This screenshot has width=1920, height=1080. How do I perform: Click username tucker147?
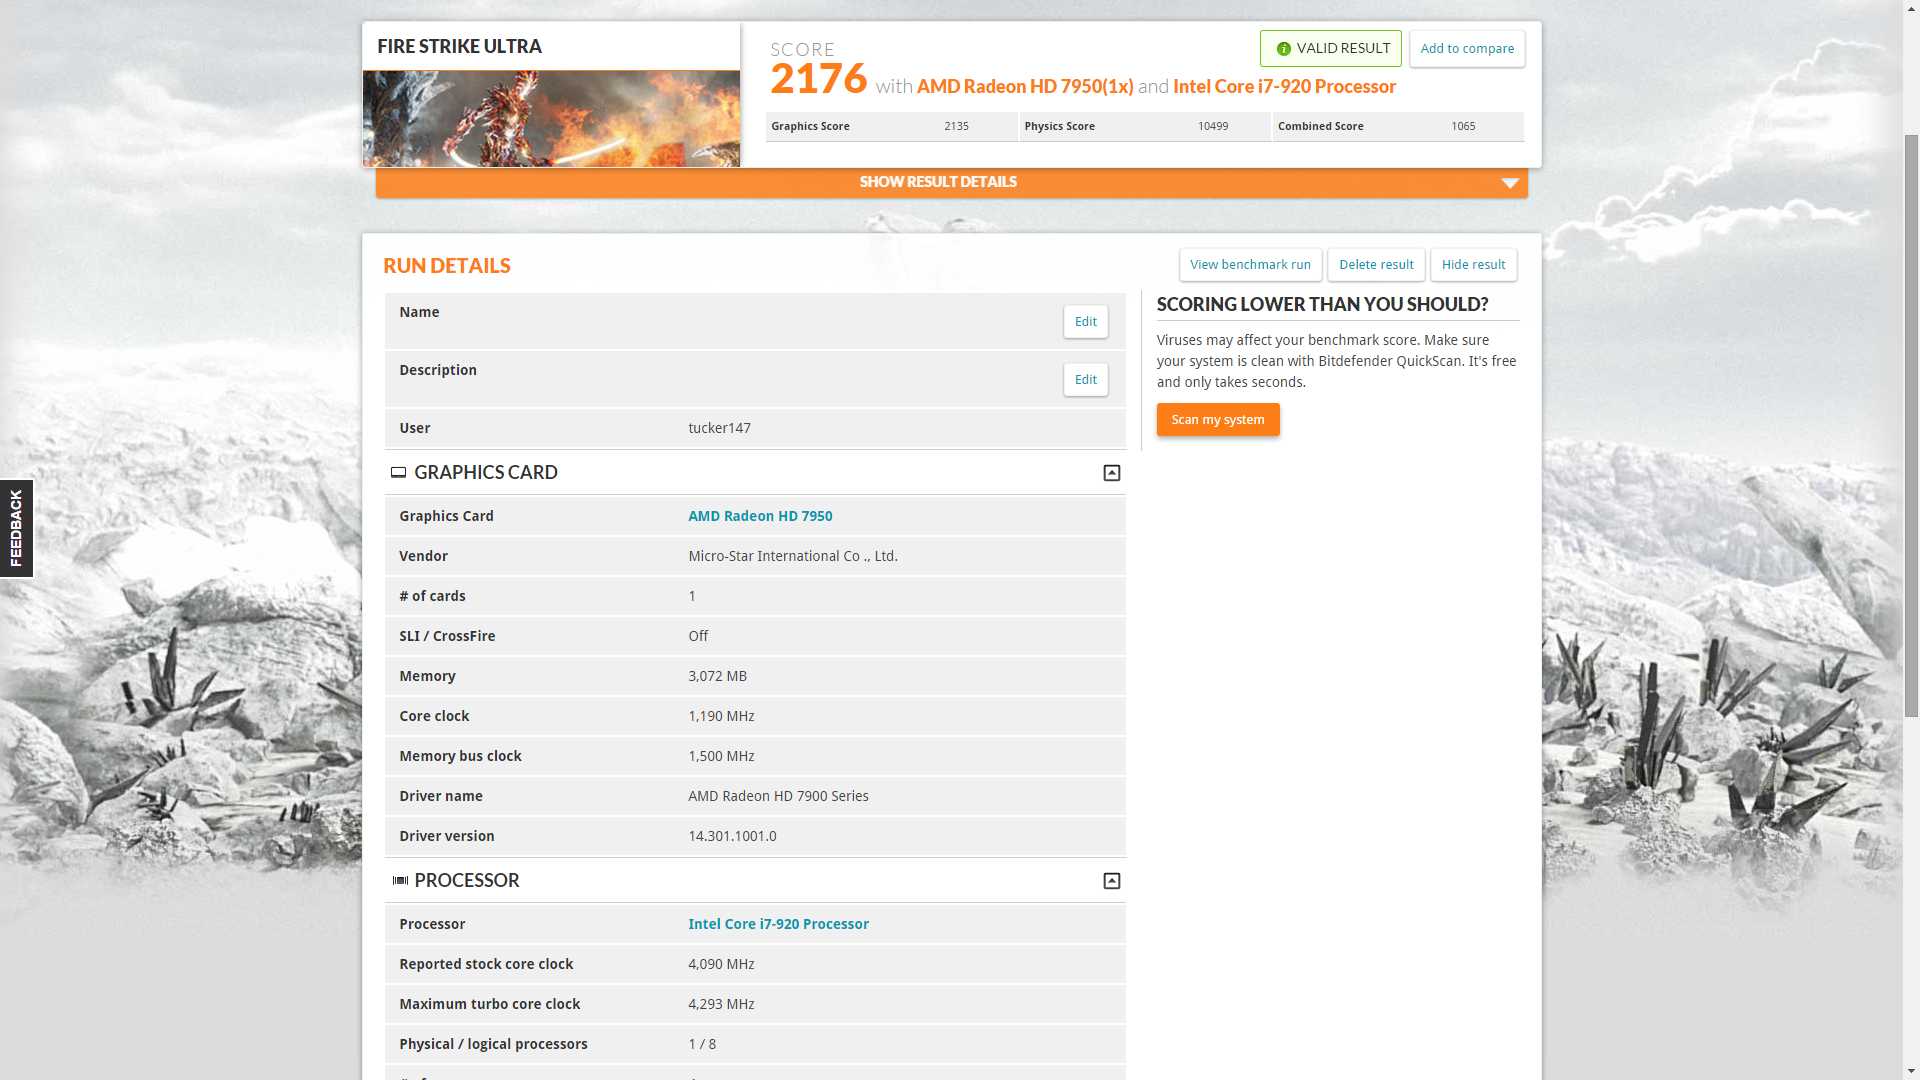(x=719, y=428)
